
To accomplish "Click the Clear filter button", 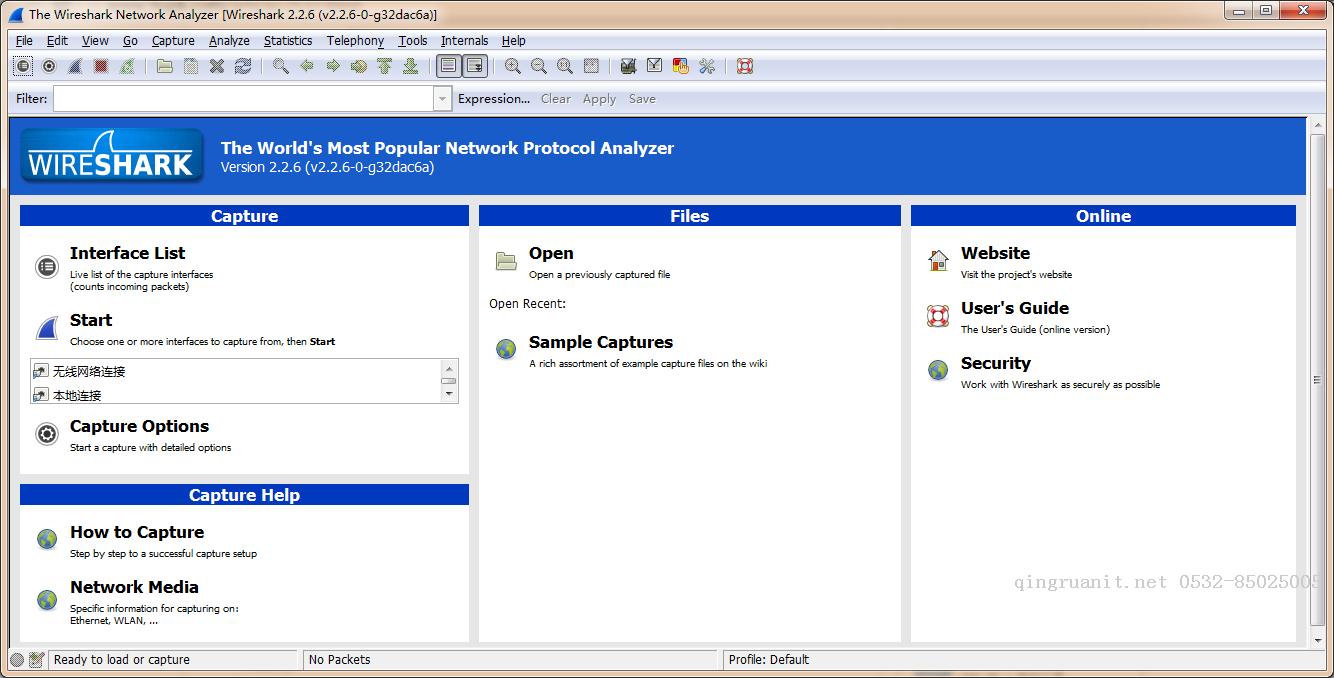I will [x=556, y=99].
